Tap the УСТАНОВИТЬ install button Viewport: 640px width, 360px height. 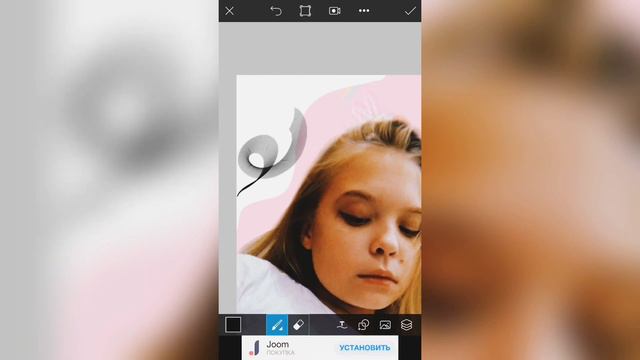[x=365, y=348]
